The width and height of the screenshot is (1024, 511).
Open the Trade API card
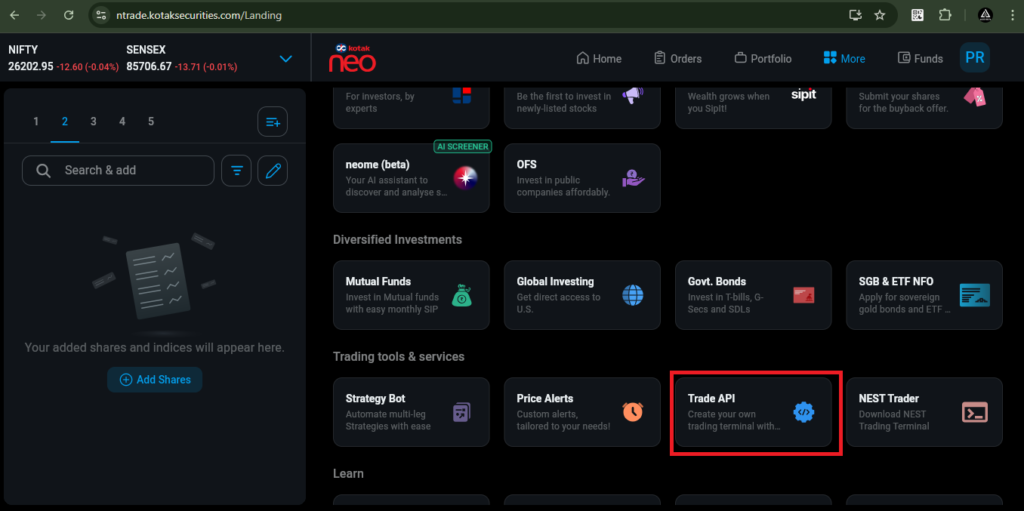point(753,411)
